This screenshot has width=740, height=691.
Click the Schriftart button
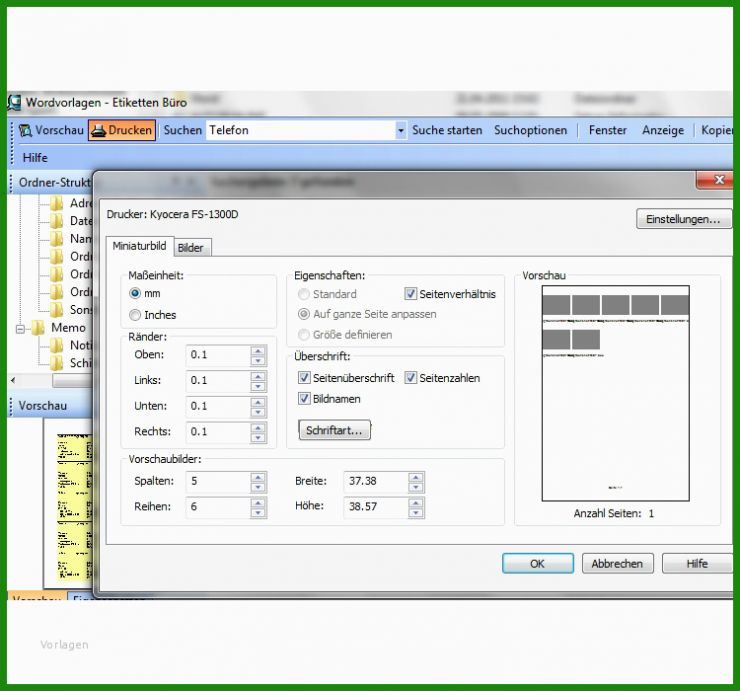335,430
